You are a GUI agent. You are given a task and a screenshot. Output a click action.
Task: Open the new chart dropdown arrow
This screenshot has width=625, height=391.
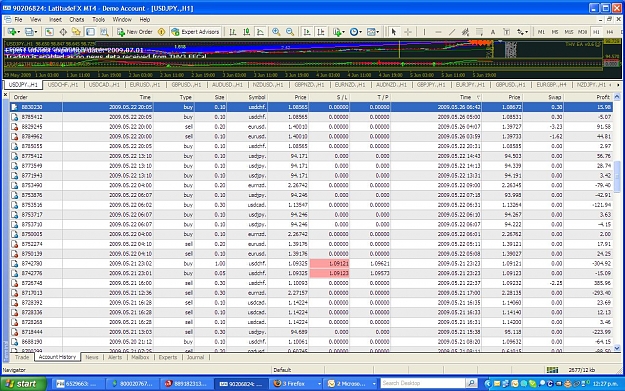click(x=19, y=32)
